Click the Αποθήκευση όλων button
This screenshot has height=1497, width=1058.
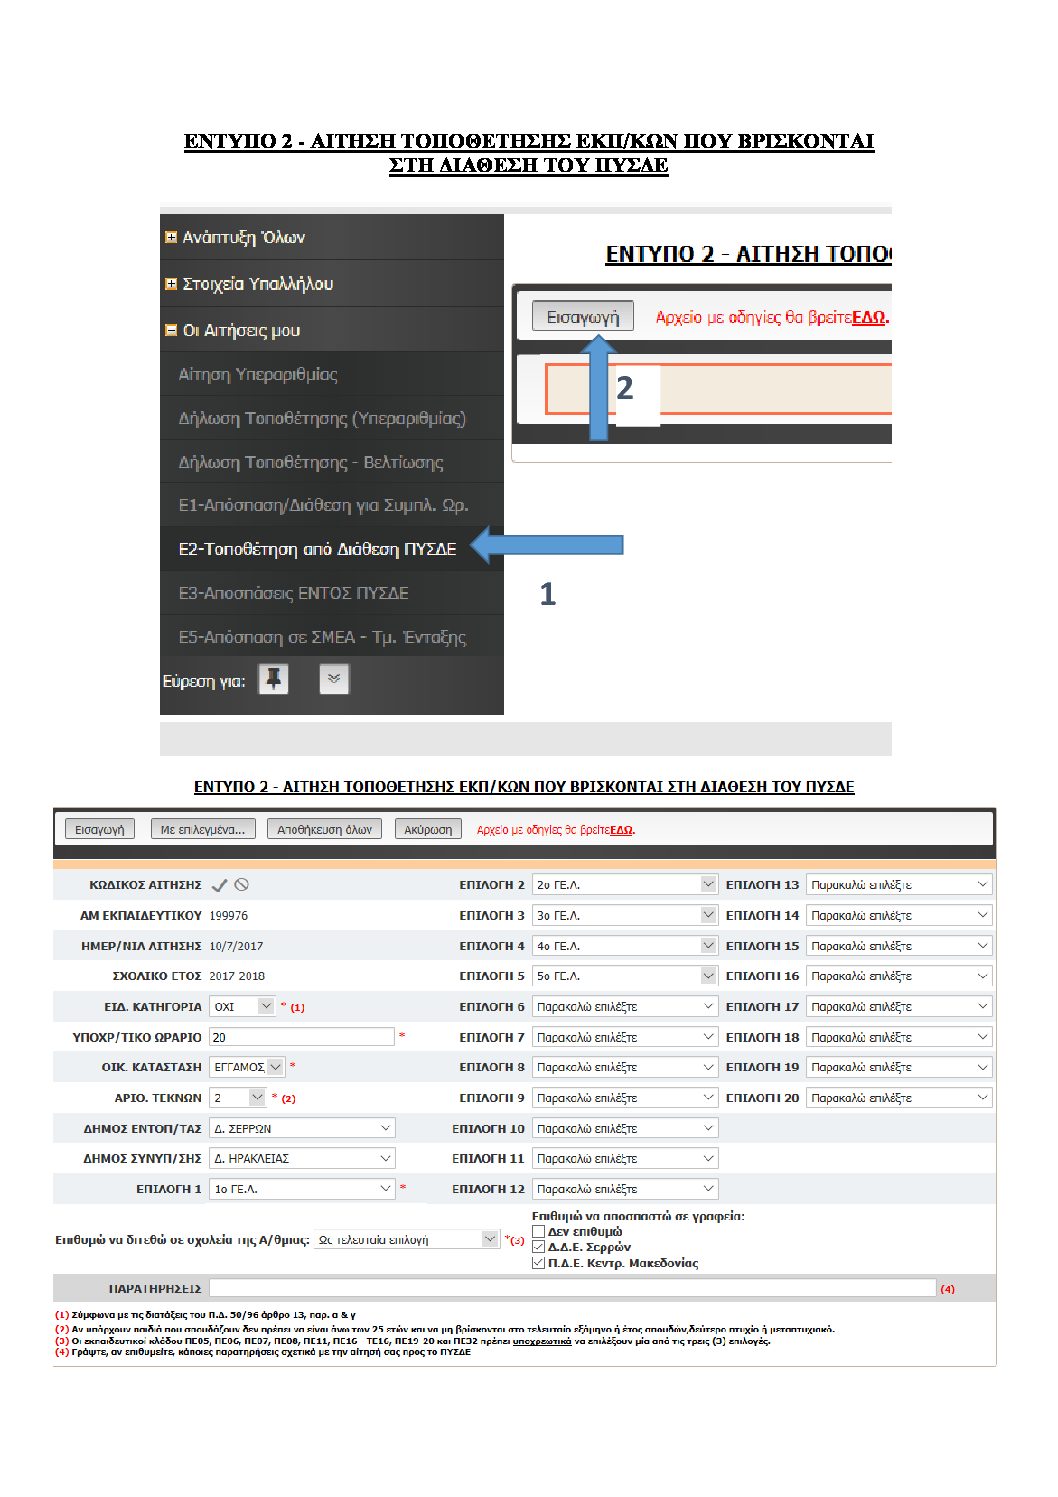pyautogui.click(x=324, y=829)
